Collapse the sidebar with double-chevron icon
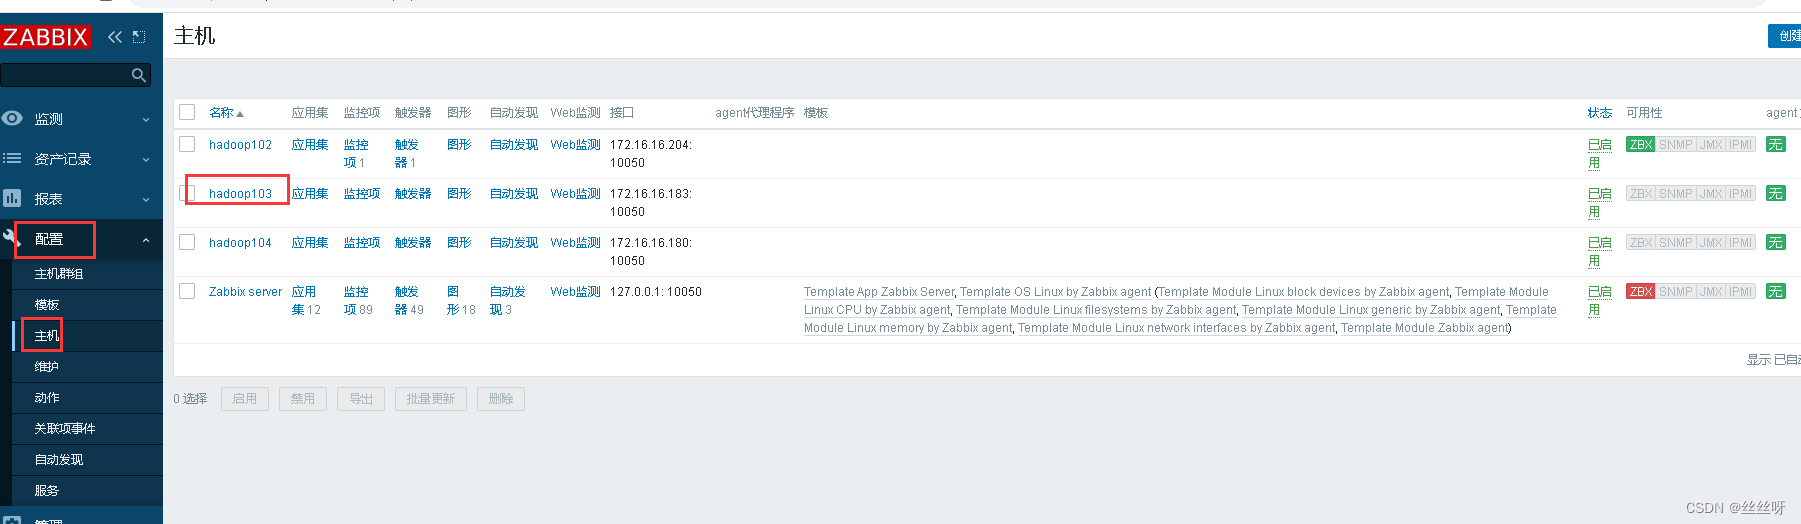1801x524 pixels. [x=115, y=37]
